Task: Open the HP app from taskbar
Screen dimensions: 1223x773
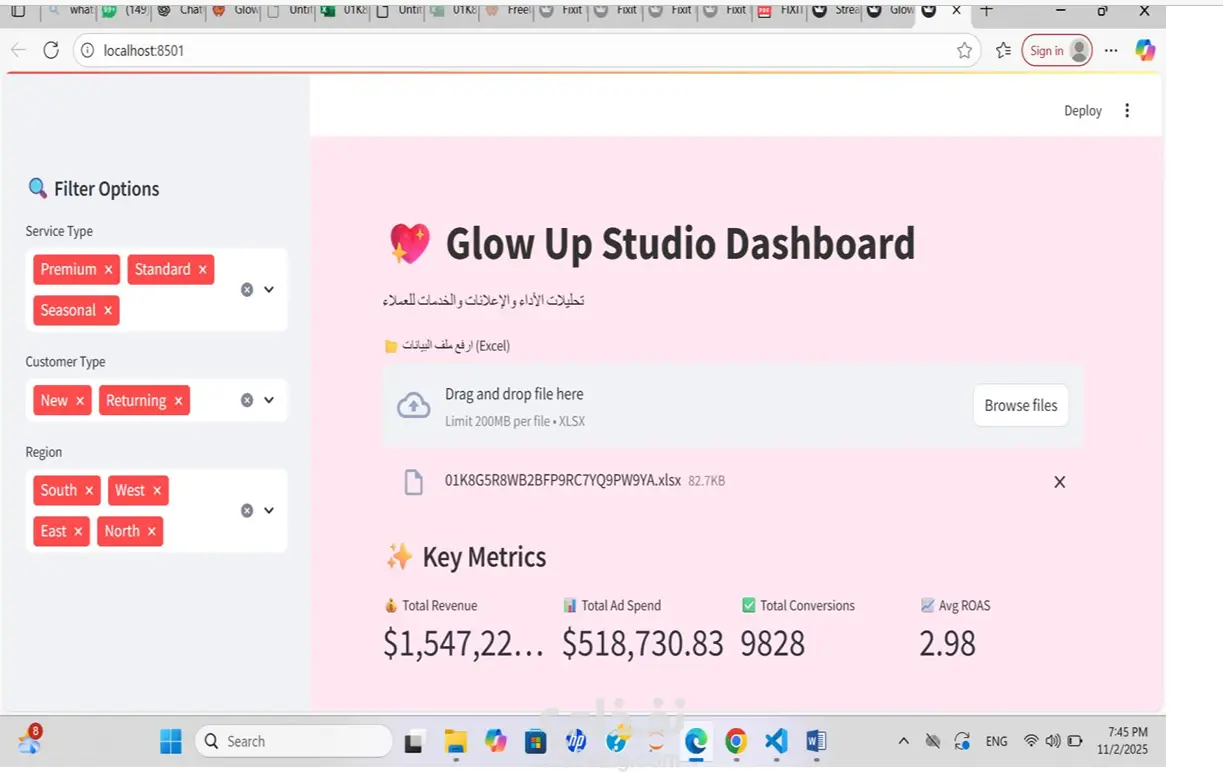Action: pos(576,741)
